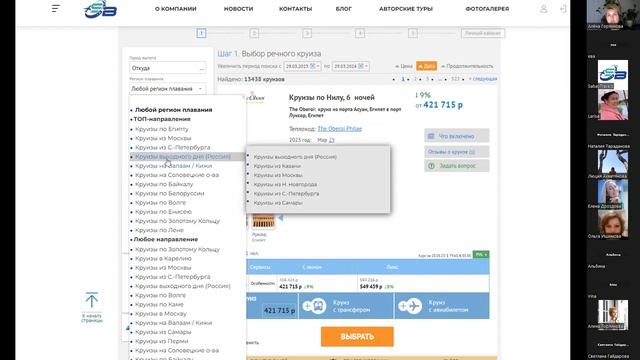Select 'Круизы по Каме' option
The width and height of the screenshot is (640, 360).
coord(159,304)
